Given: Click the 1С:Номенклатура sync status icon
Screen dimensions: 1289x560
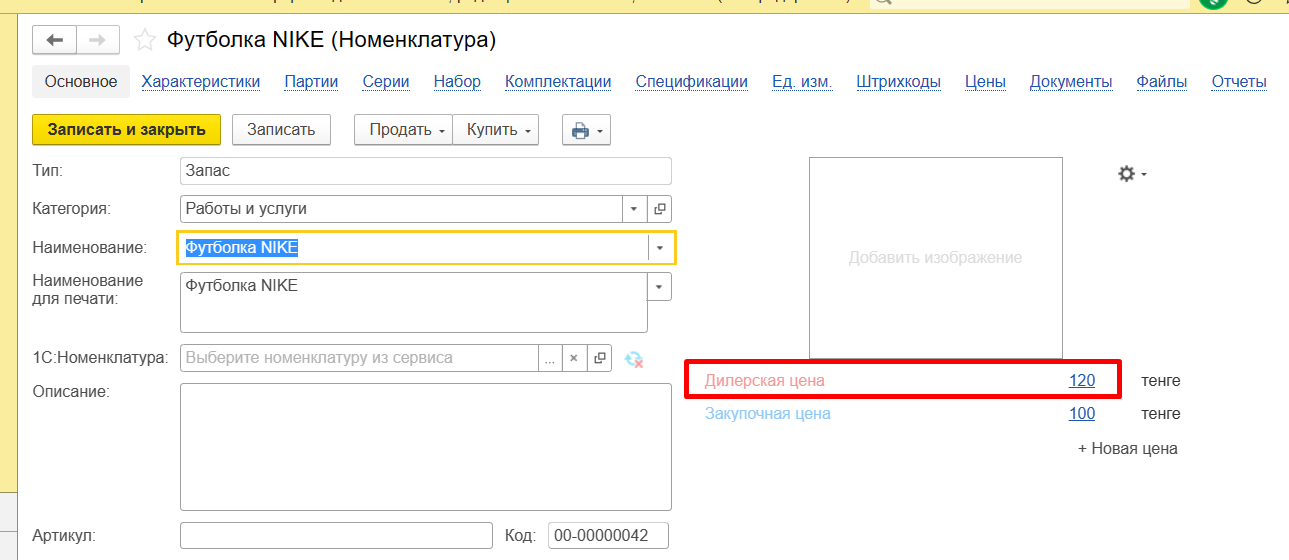Looking at the screenshot, I should [x=633, y=358].
